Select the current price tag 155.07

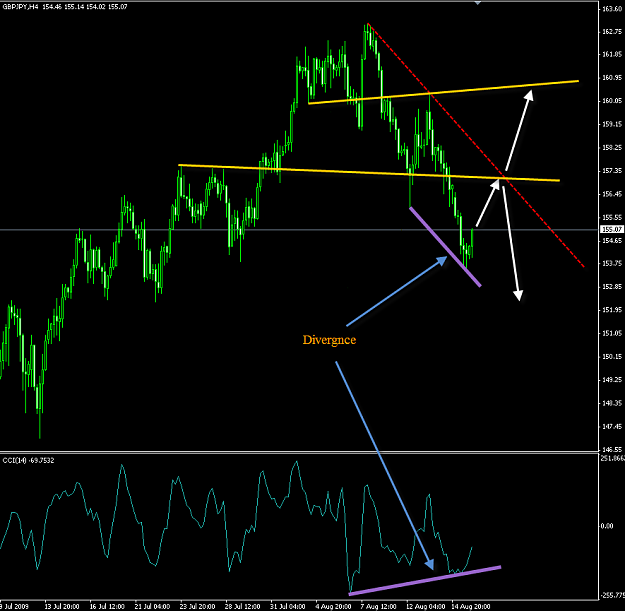612,229
